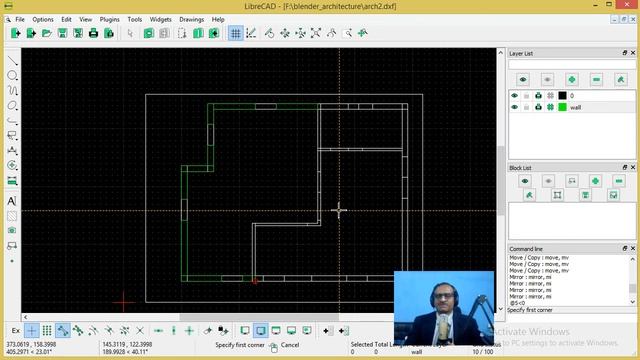
Task: Create a new drawing with toolbar icon
Action: tap(16, 33)
